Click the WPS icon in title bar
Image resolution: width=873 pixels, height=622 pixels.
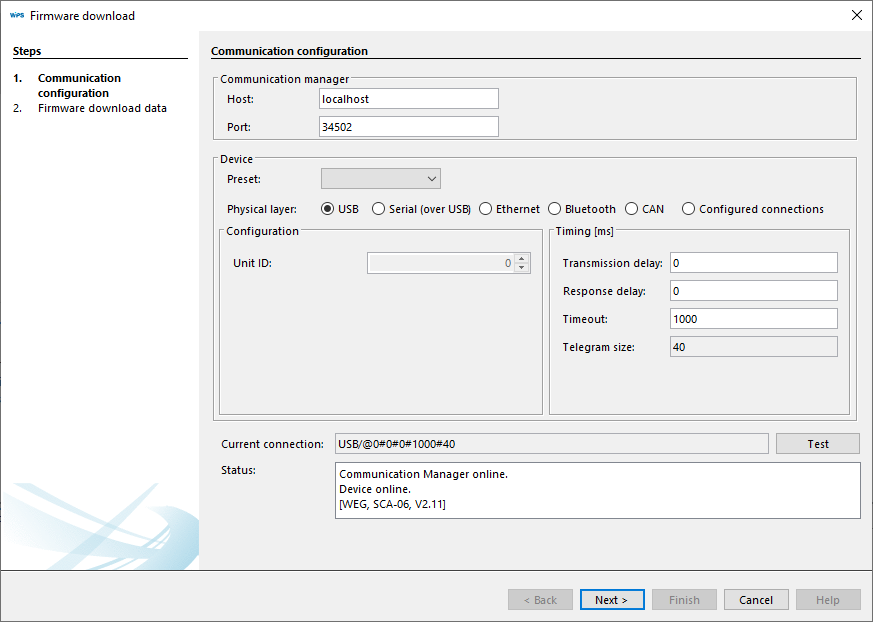tap(16, 15)
